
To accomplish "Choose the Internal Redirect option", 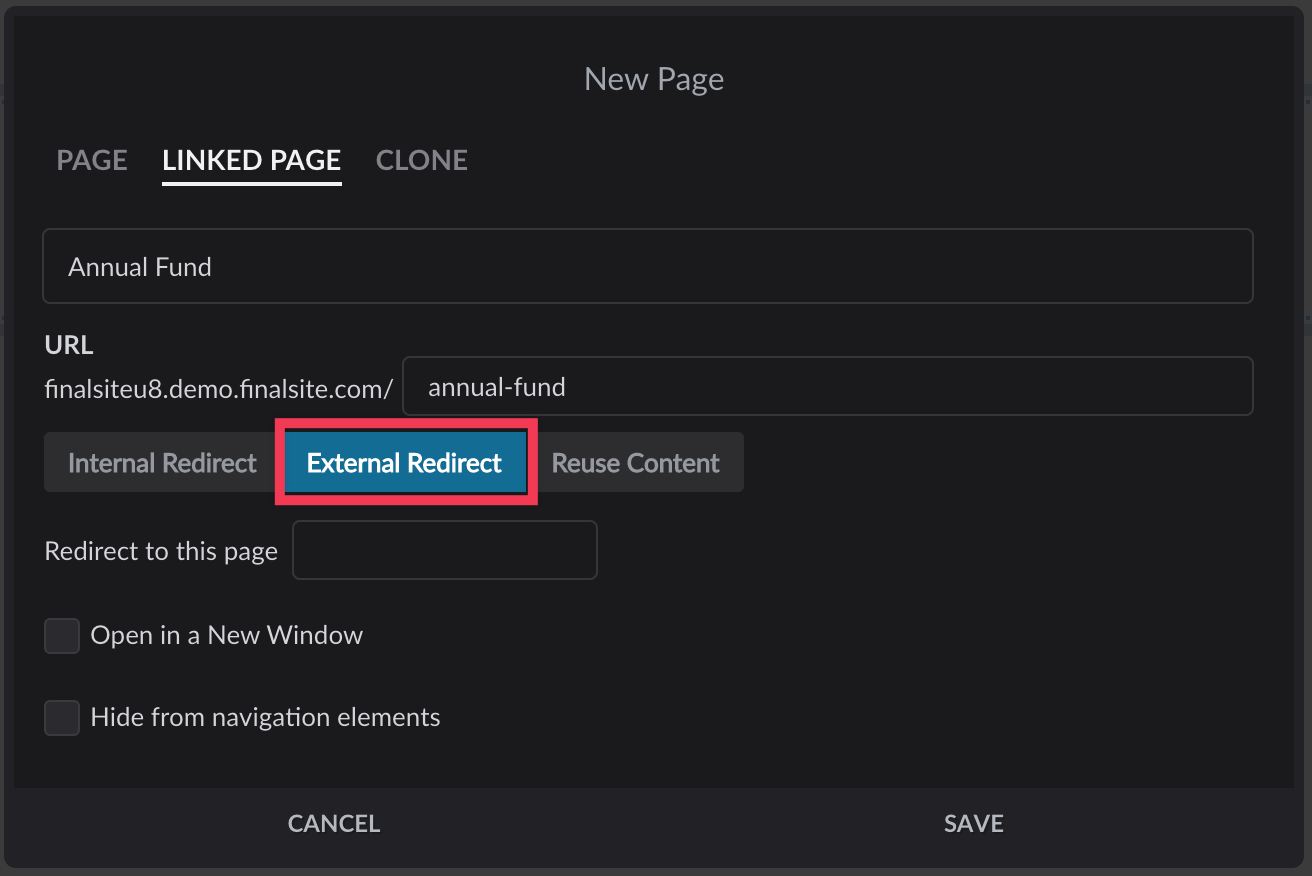I will click(x=162, y=463).
